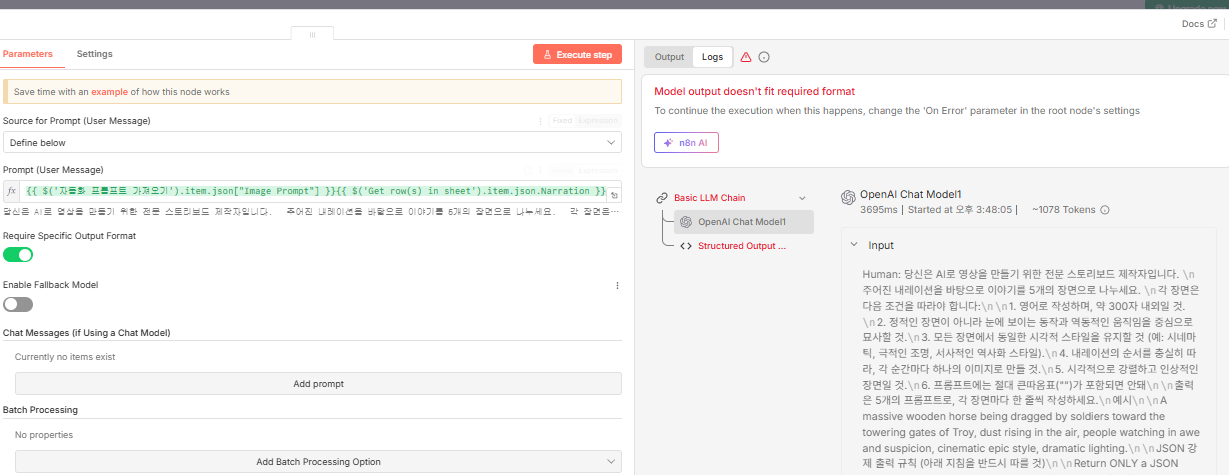Collapse the Basic LLM Chain tree

(802, 198)
